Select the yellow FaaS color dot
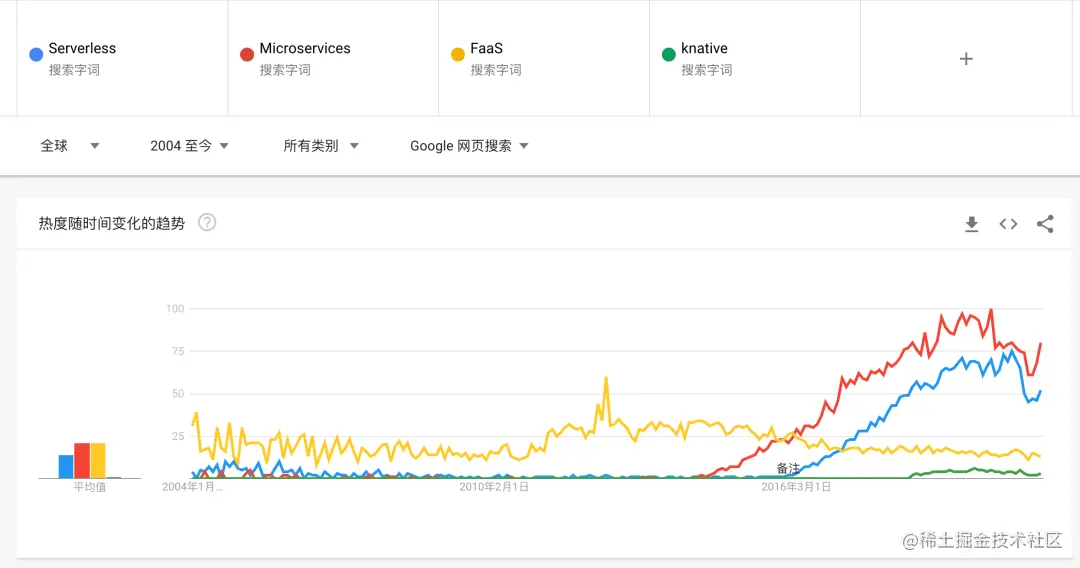The image size is (1080, 568). (x=457, y=54)
